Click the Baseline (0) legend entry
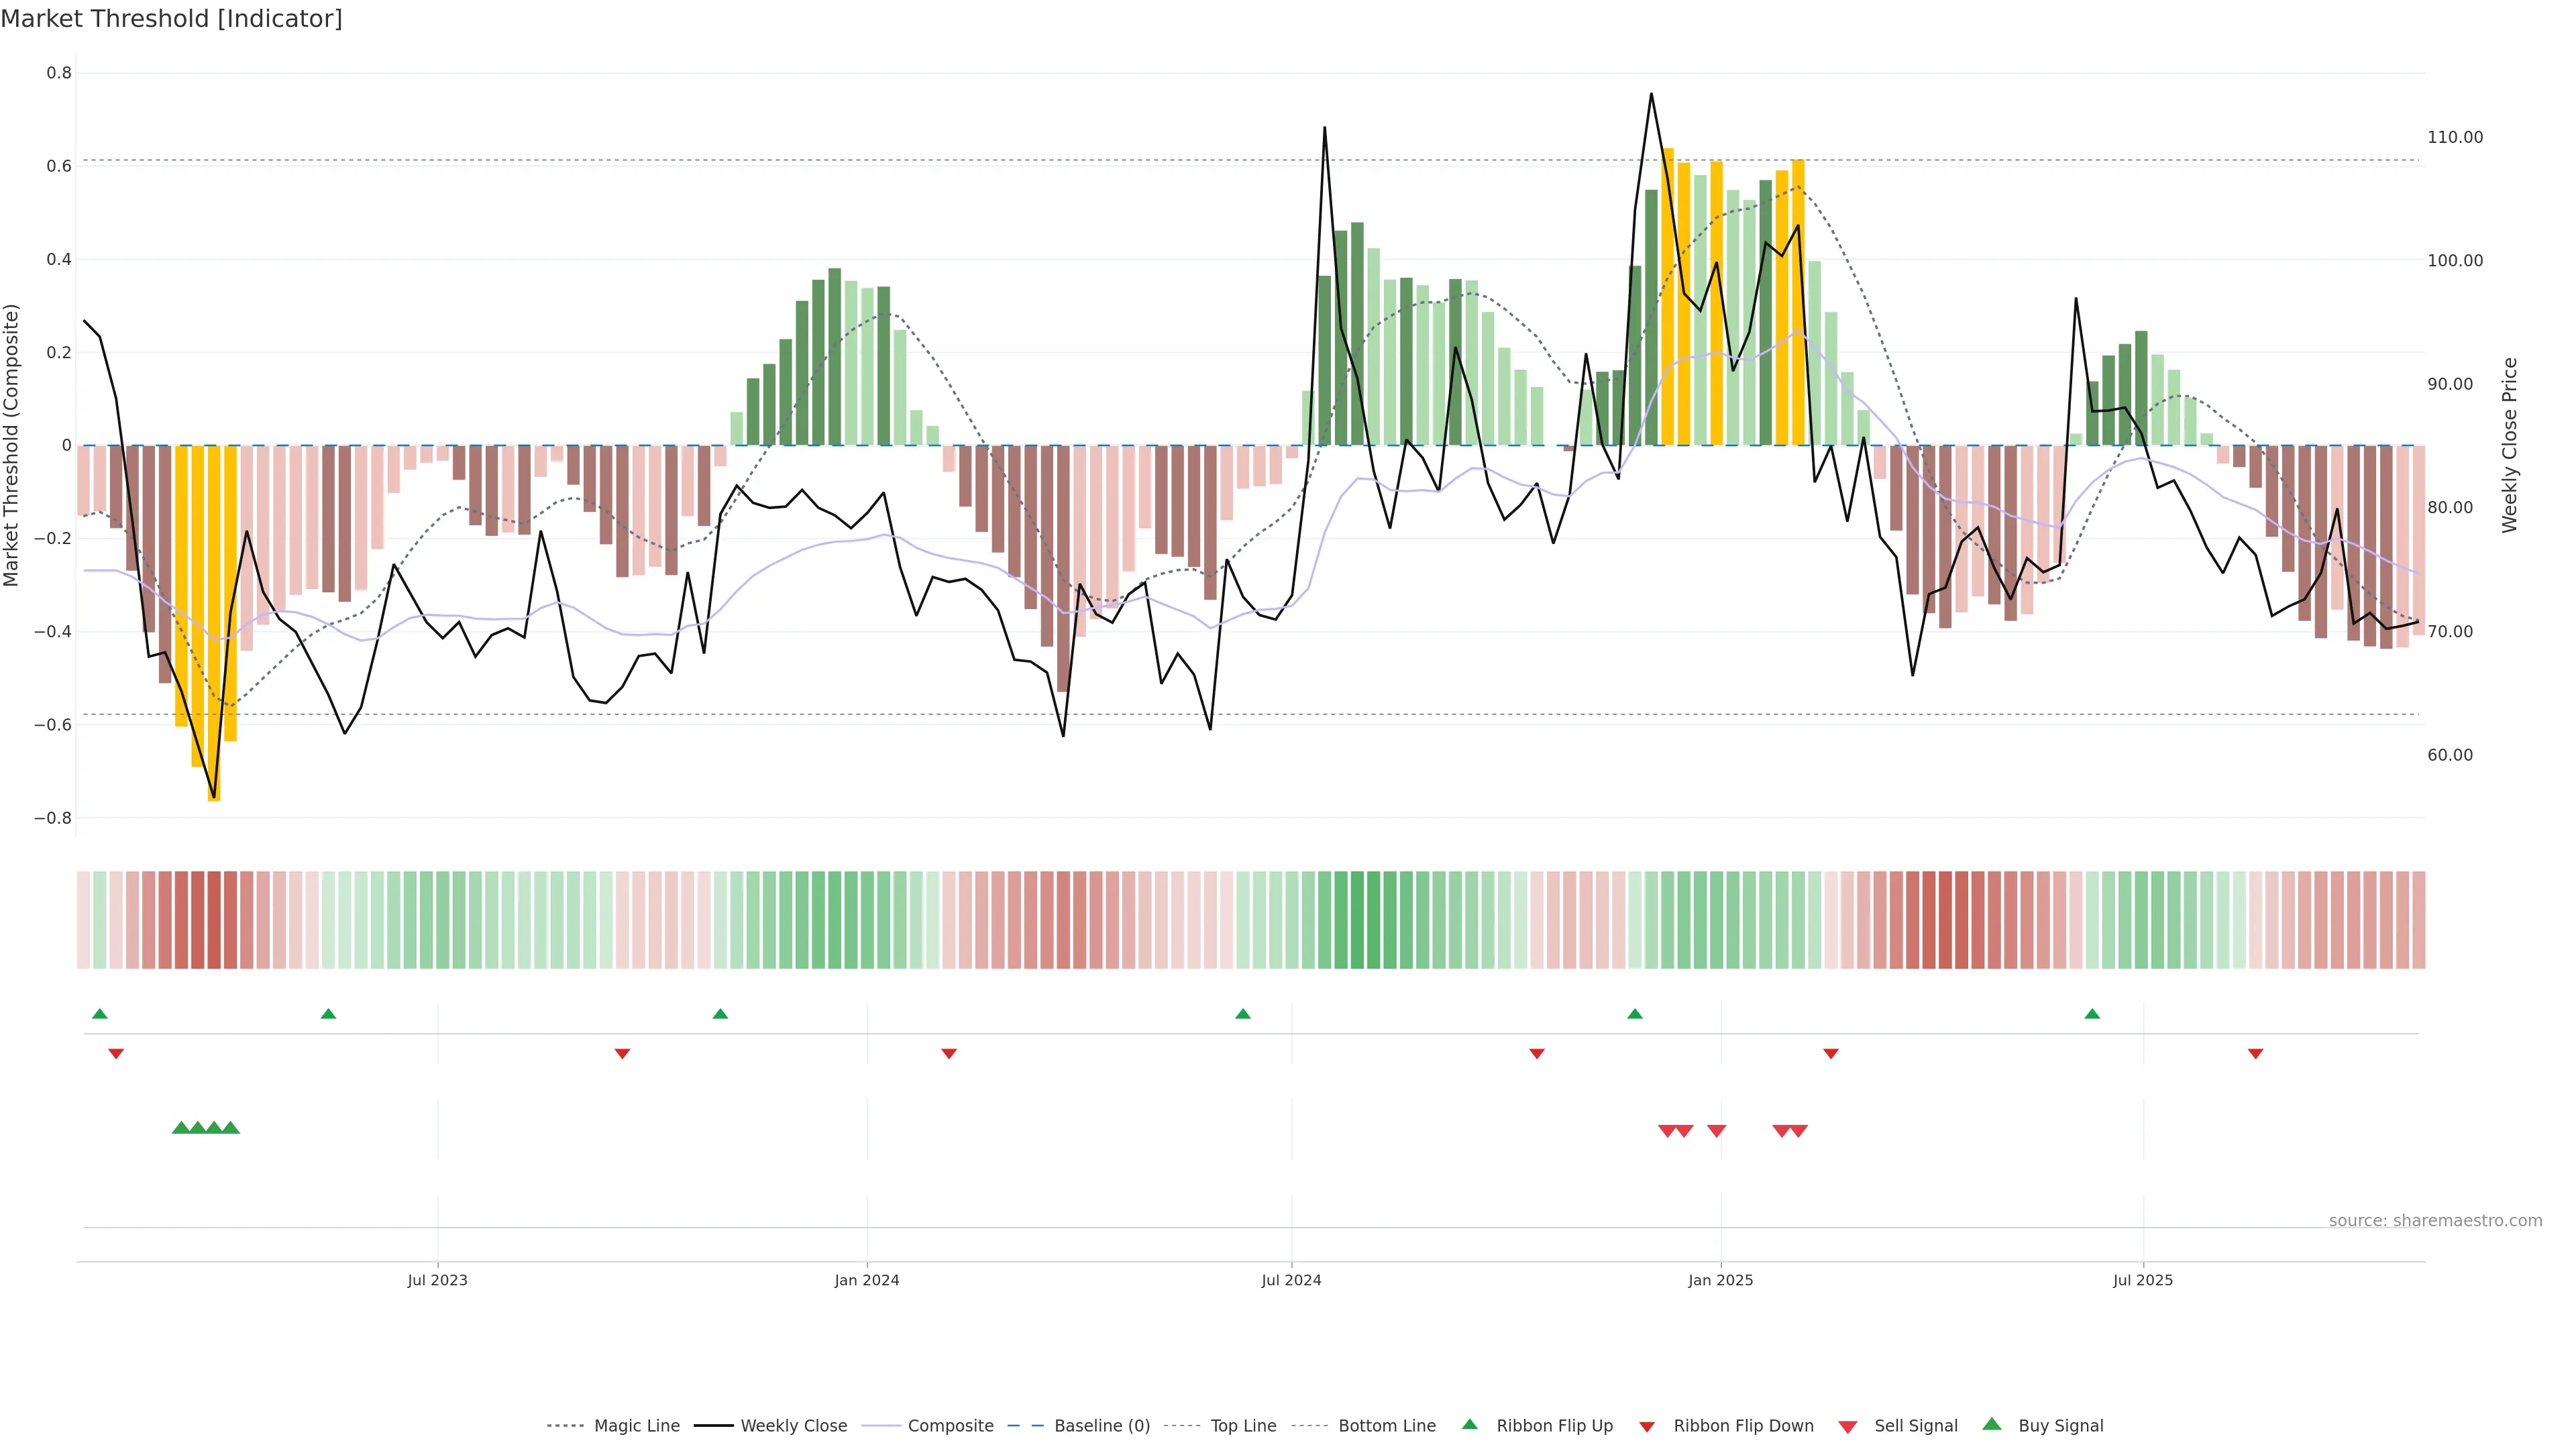This screenshot has width=2576, height=1449. point(1101,1425)
